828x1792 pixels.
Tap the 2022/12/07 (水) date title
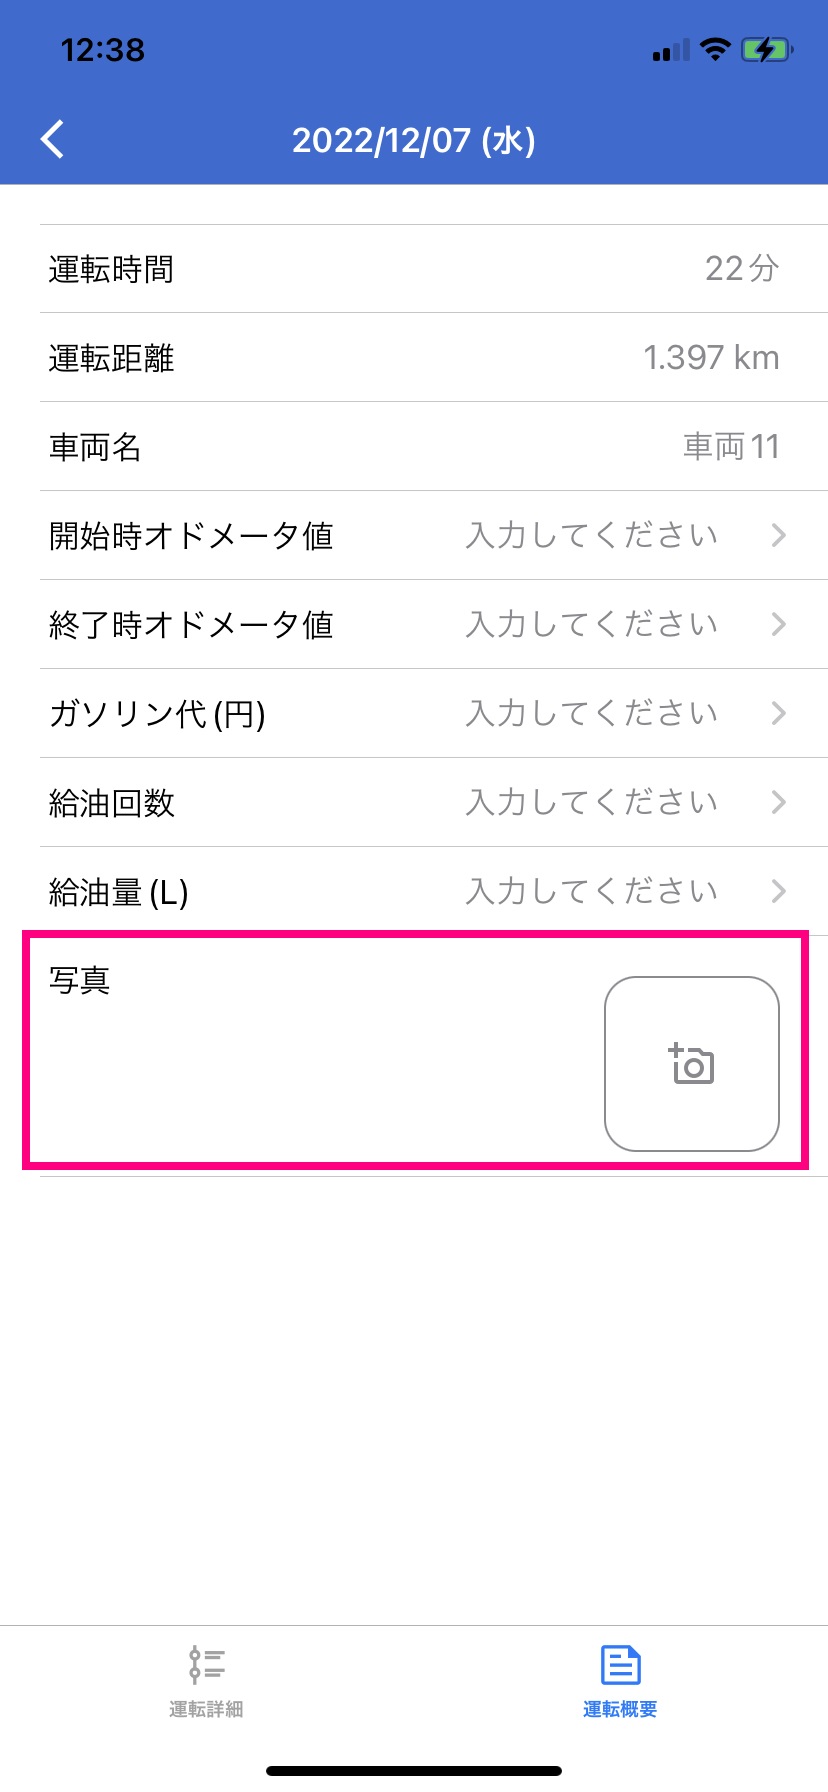(414, 140)
